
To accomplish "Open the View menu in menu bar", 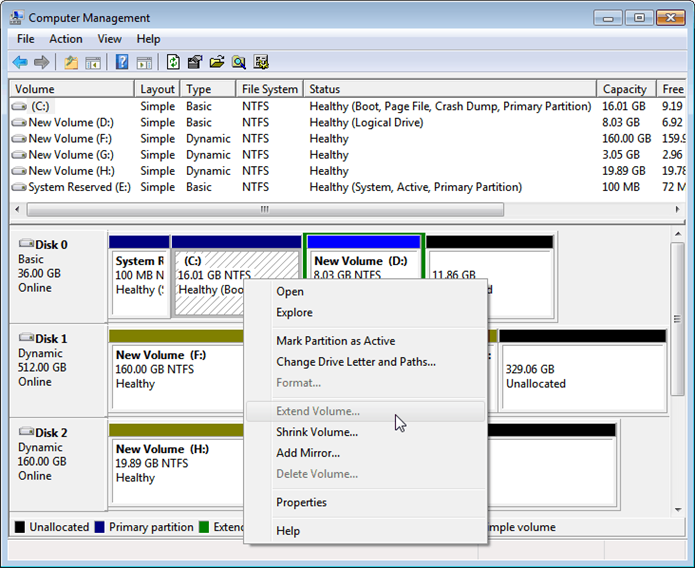I will click(110, 39).
